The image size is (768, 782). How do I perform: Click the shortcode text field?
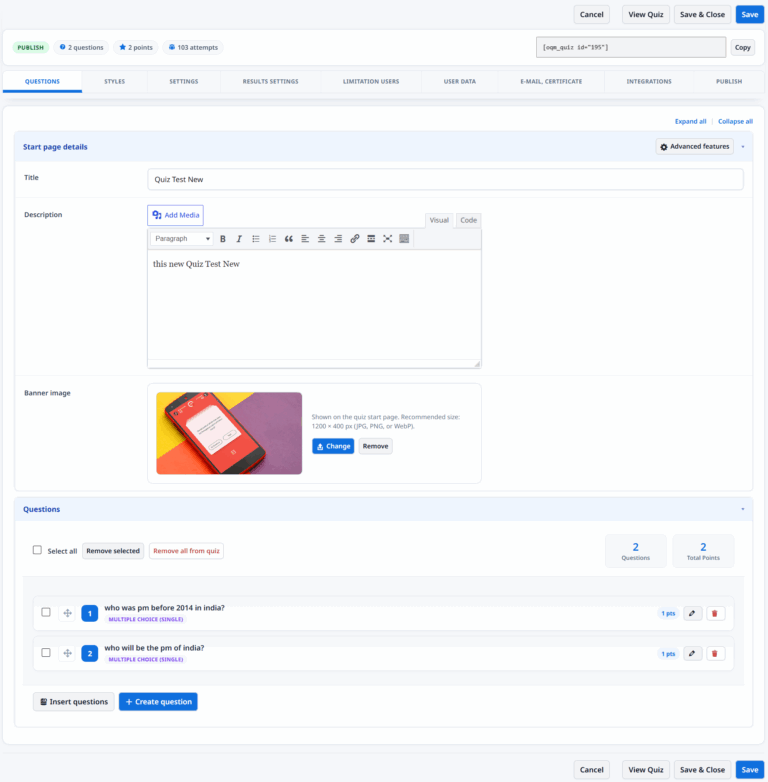click(631, 47)
